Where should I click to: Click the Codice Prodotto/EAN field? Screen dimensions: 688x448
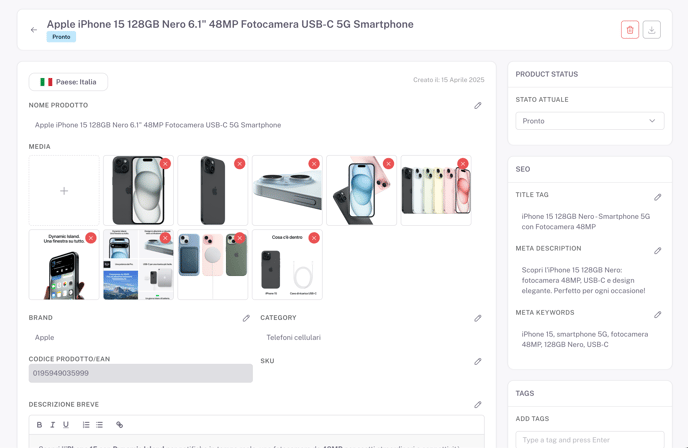coord(141,373)
